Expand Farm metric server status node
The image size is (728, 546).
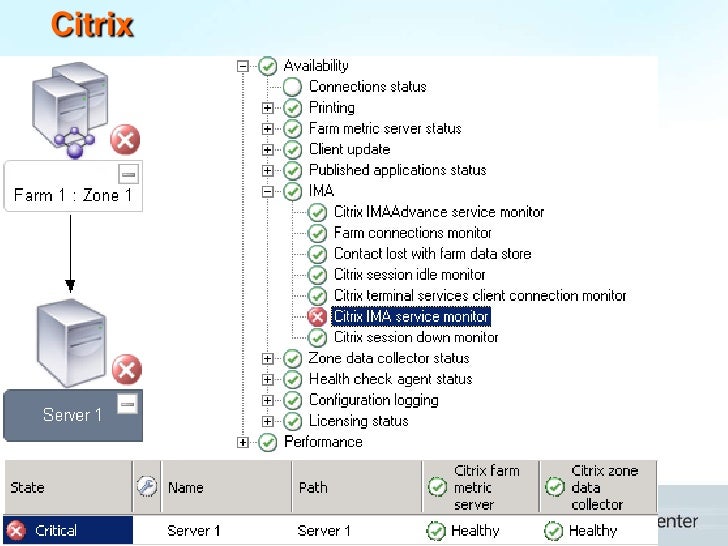click(x=267, y=129)
